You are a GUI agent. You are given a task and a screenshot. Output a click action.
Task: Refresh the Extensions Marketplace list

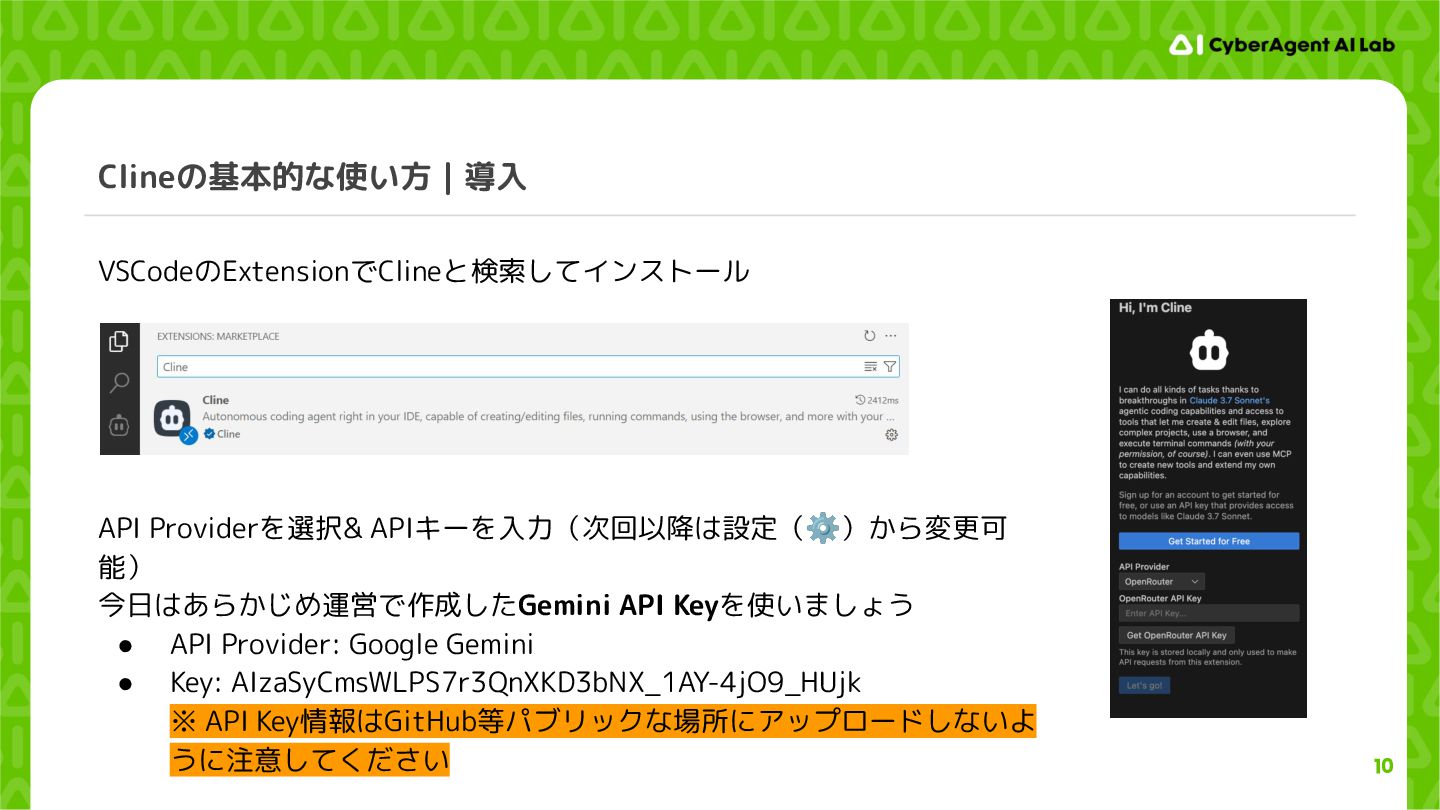click(870, 336)
